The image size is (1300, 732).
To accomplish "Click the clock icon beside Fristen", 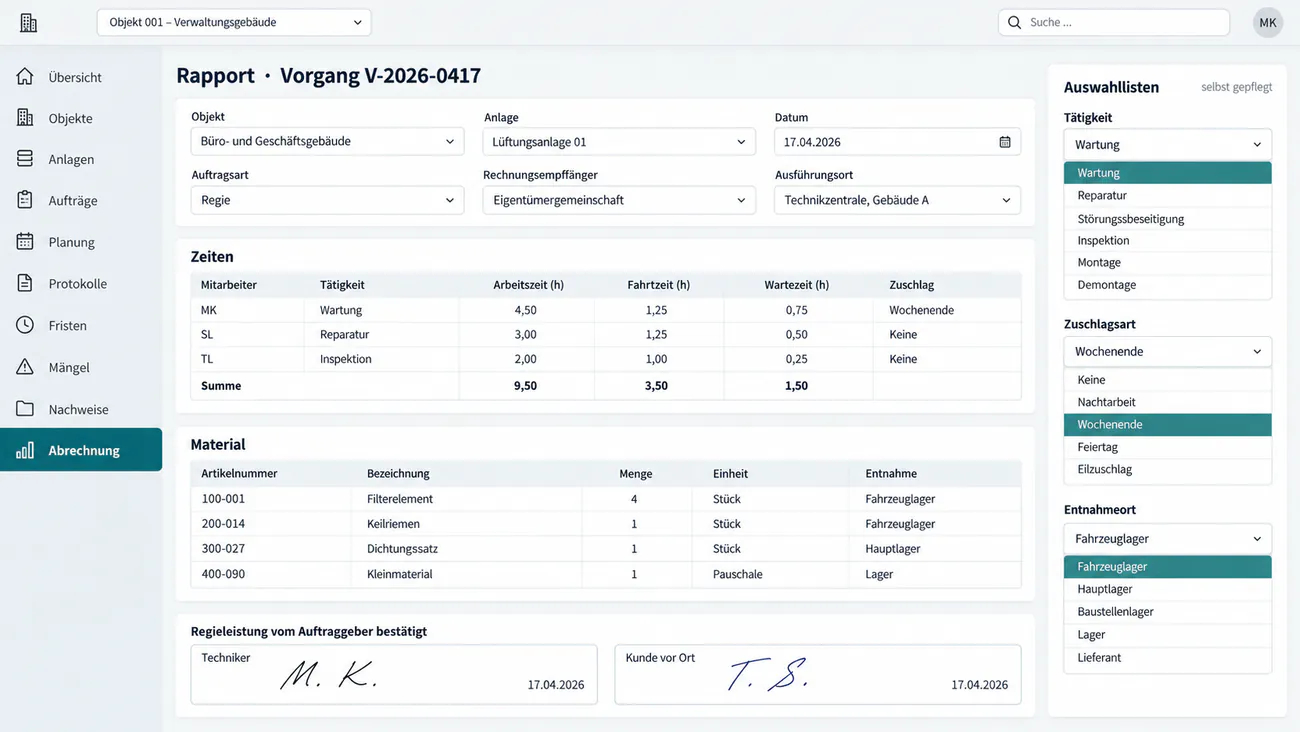I will coord(25,325).
